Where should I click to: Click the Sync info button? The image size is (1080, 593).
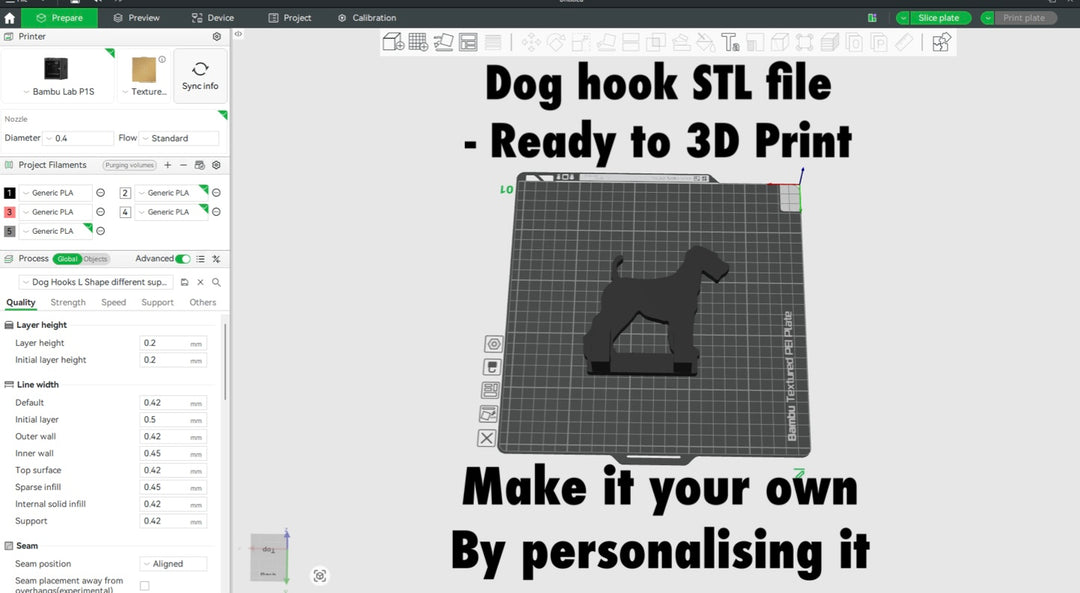click(200, 76)
